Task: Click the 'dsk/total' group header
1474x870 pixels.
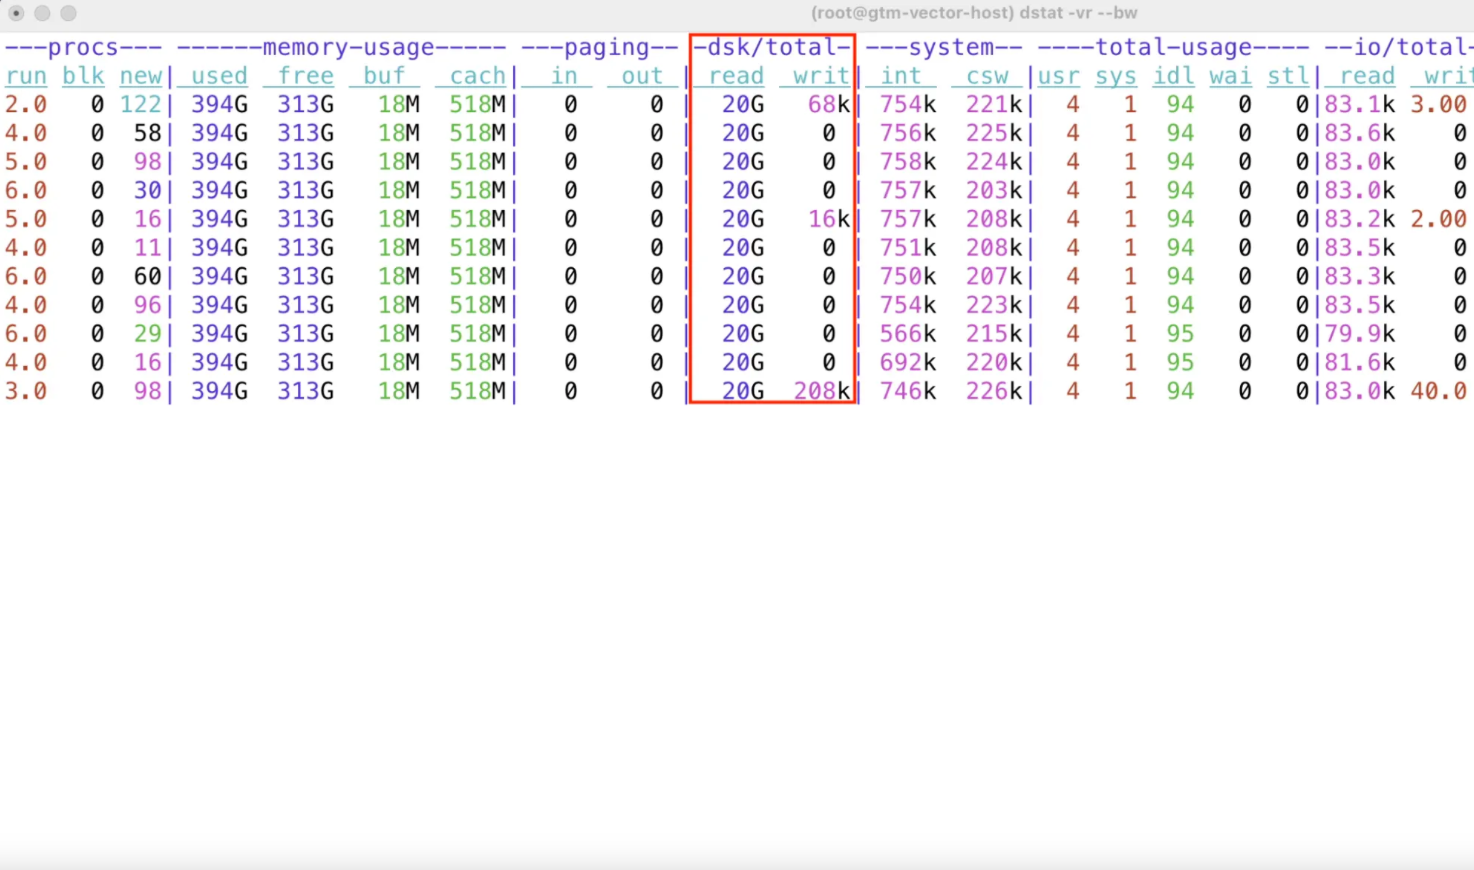Action: 772,47
